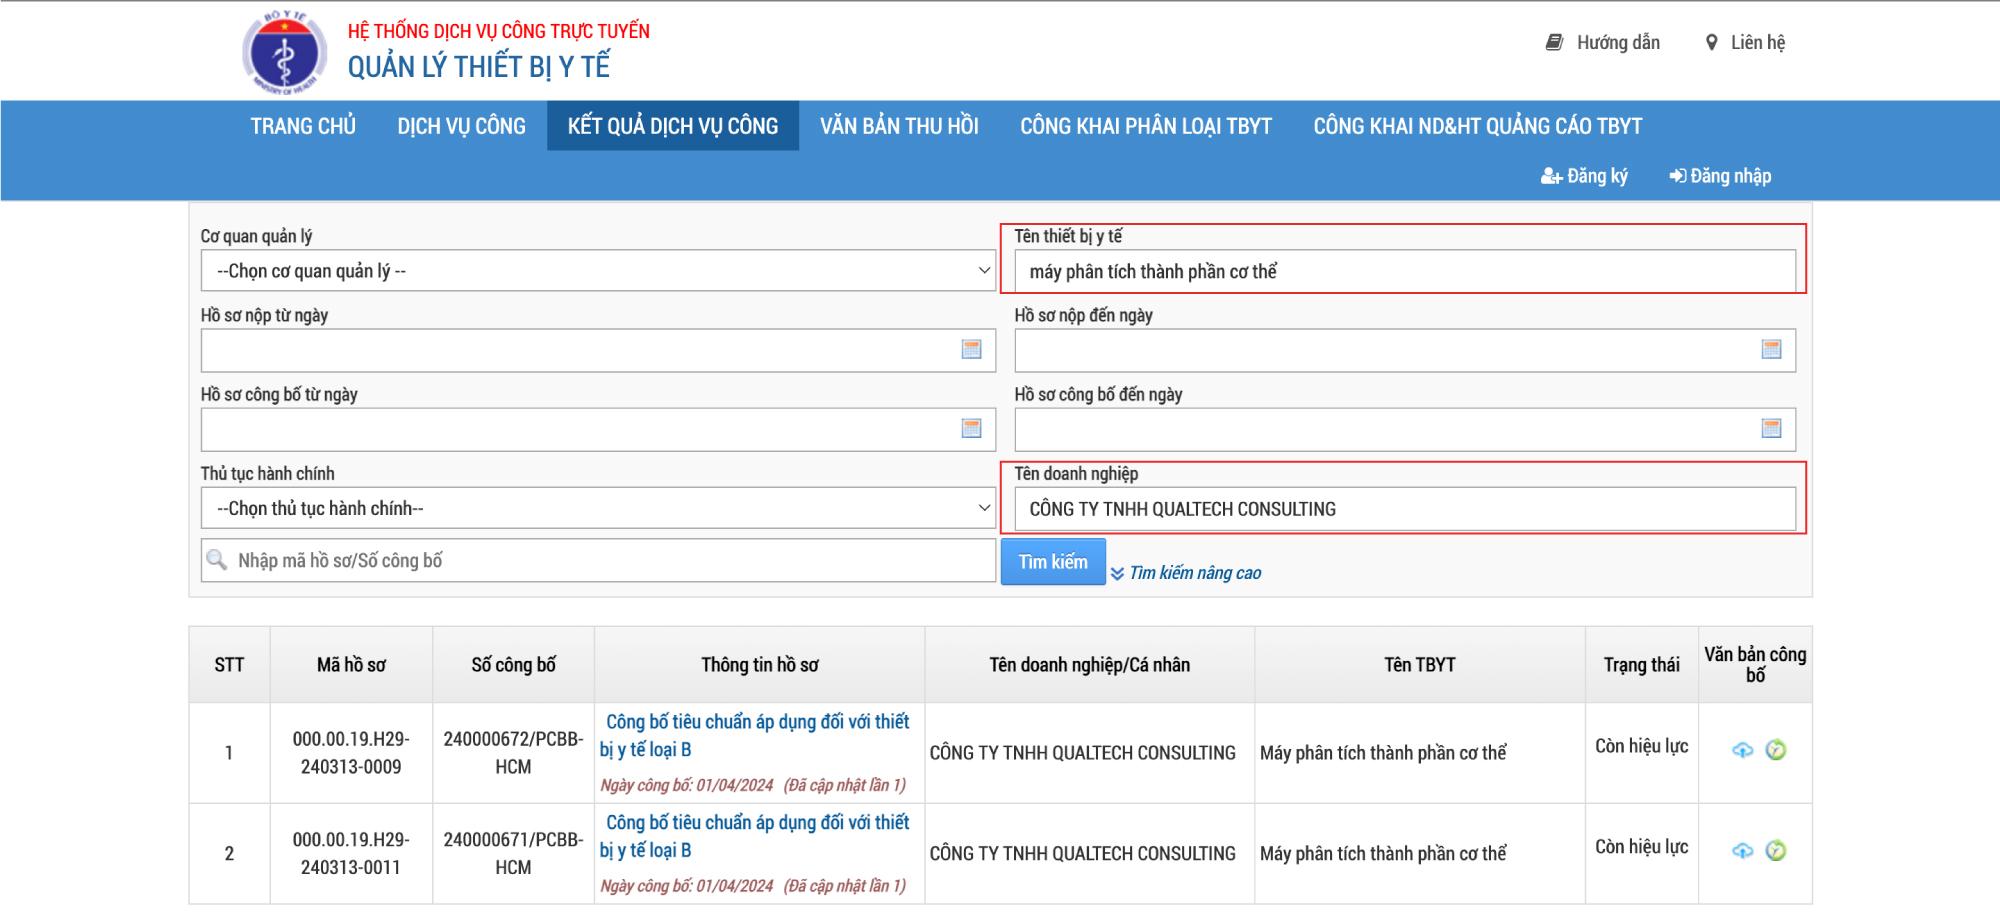Click the Ministry of Health logo

284,52
